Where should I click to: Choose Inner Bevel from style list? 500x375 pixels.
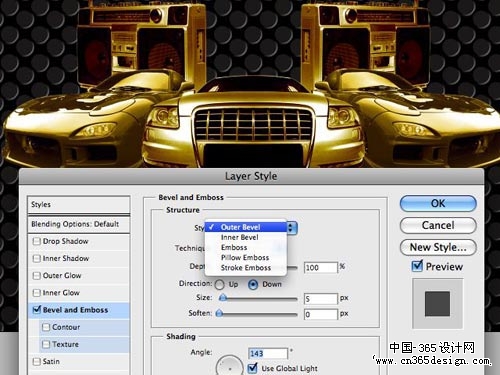pos(240,237)
